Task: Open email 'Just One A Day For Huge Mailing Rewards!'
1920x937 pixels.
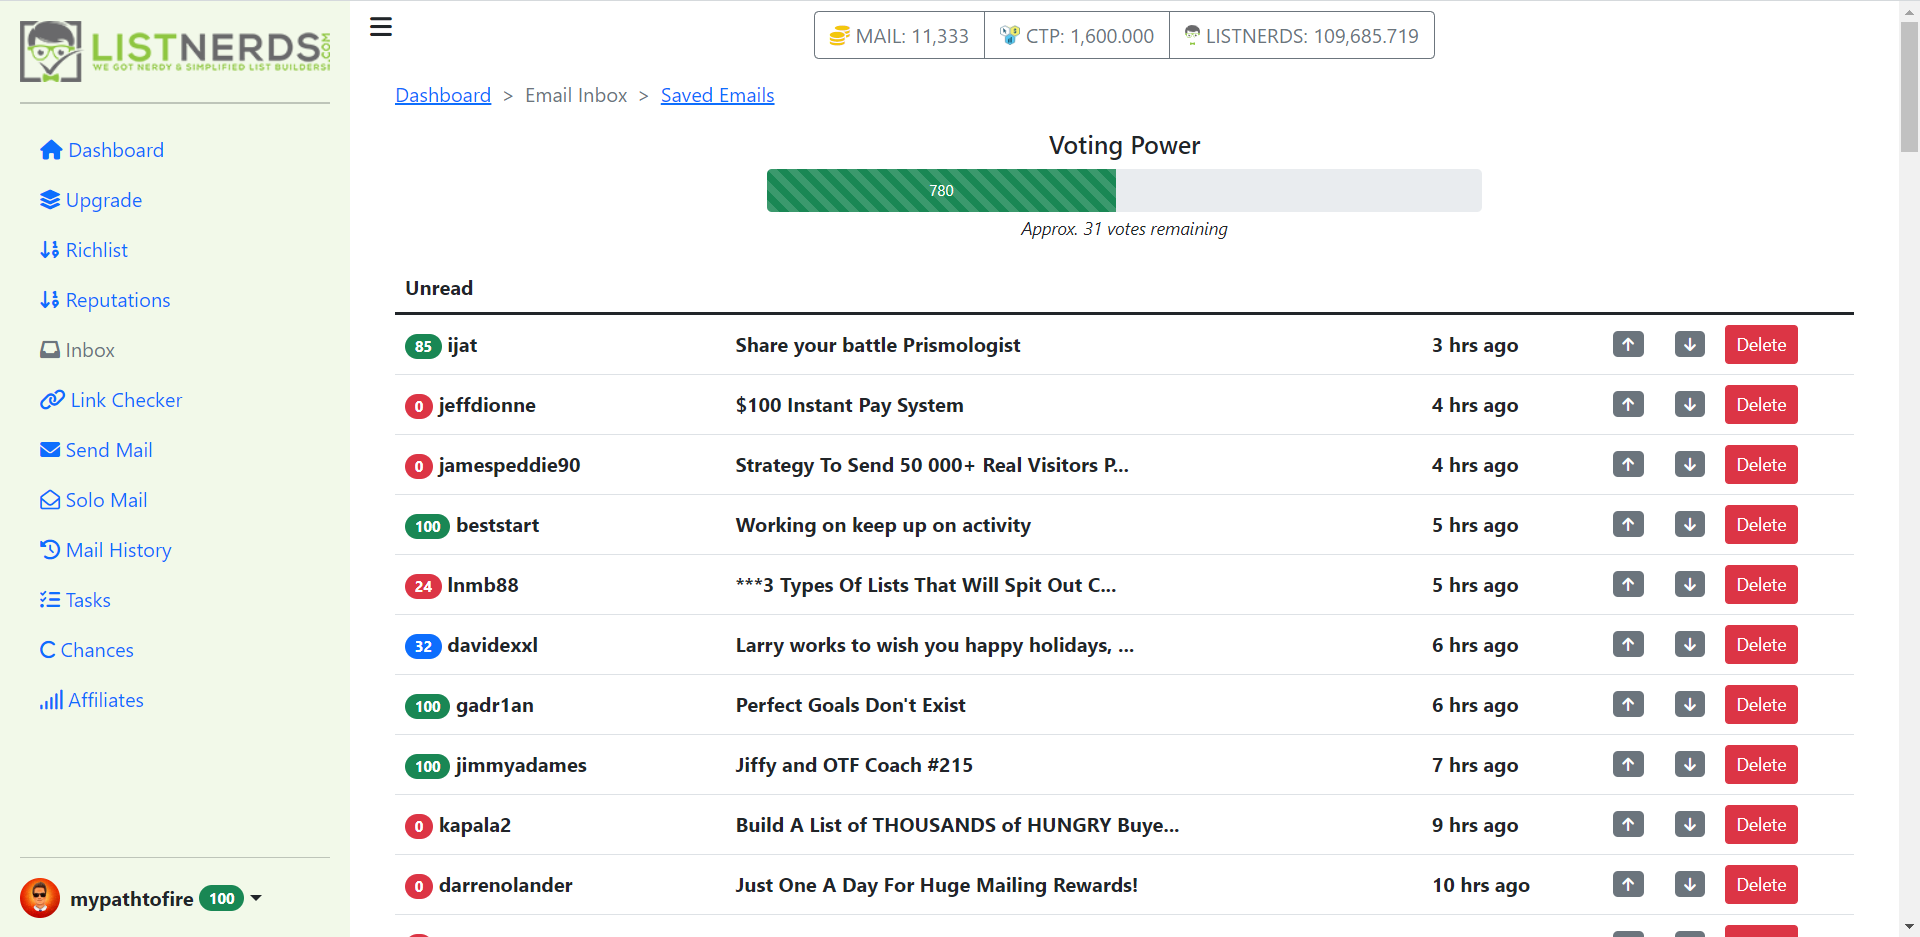Action: (937, 885)
